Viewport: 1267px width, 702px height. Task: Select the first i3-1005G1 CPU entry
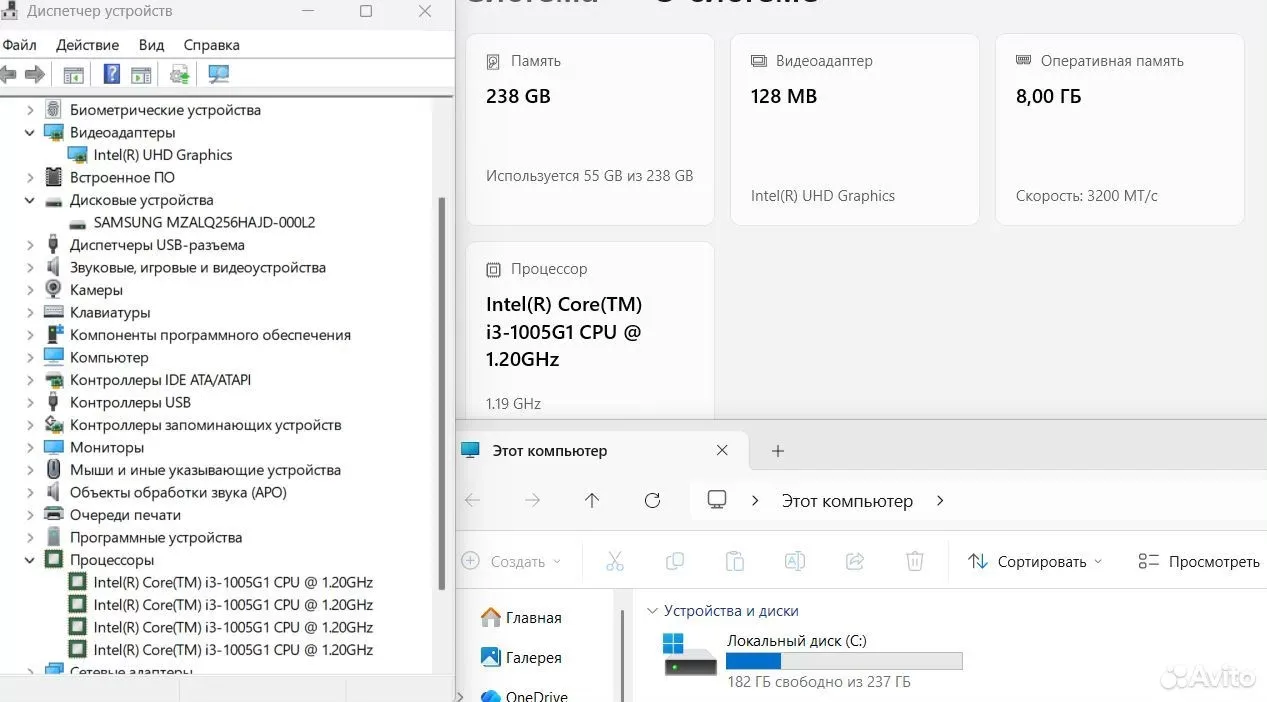point(233,582)
